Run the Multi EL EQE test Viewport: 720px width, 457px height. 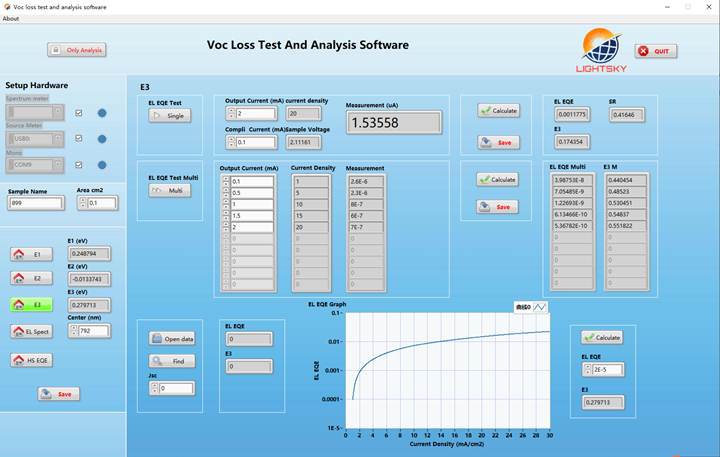(169, 190)
